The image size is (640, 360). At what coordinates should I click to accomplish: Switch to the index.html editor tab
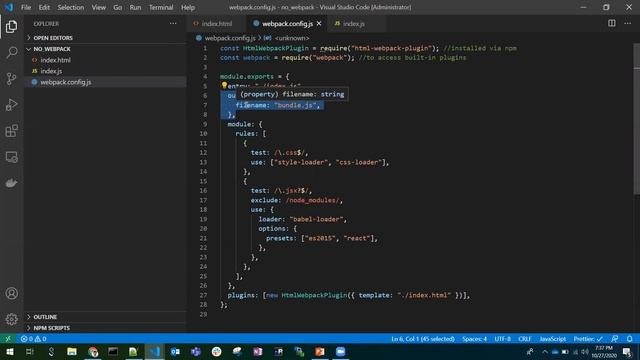217,24
